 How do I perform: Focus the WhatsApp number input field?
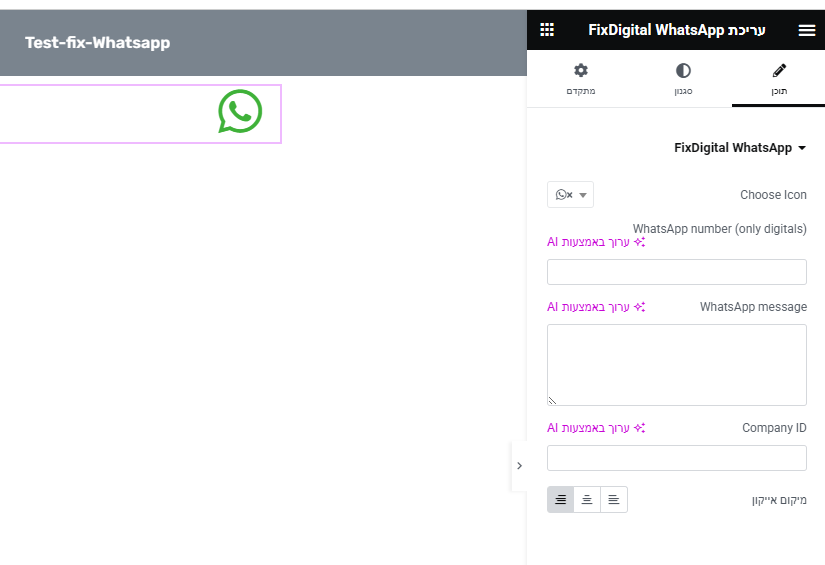click(676, 272)
